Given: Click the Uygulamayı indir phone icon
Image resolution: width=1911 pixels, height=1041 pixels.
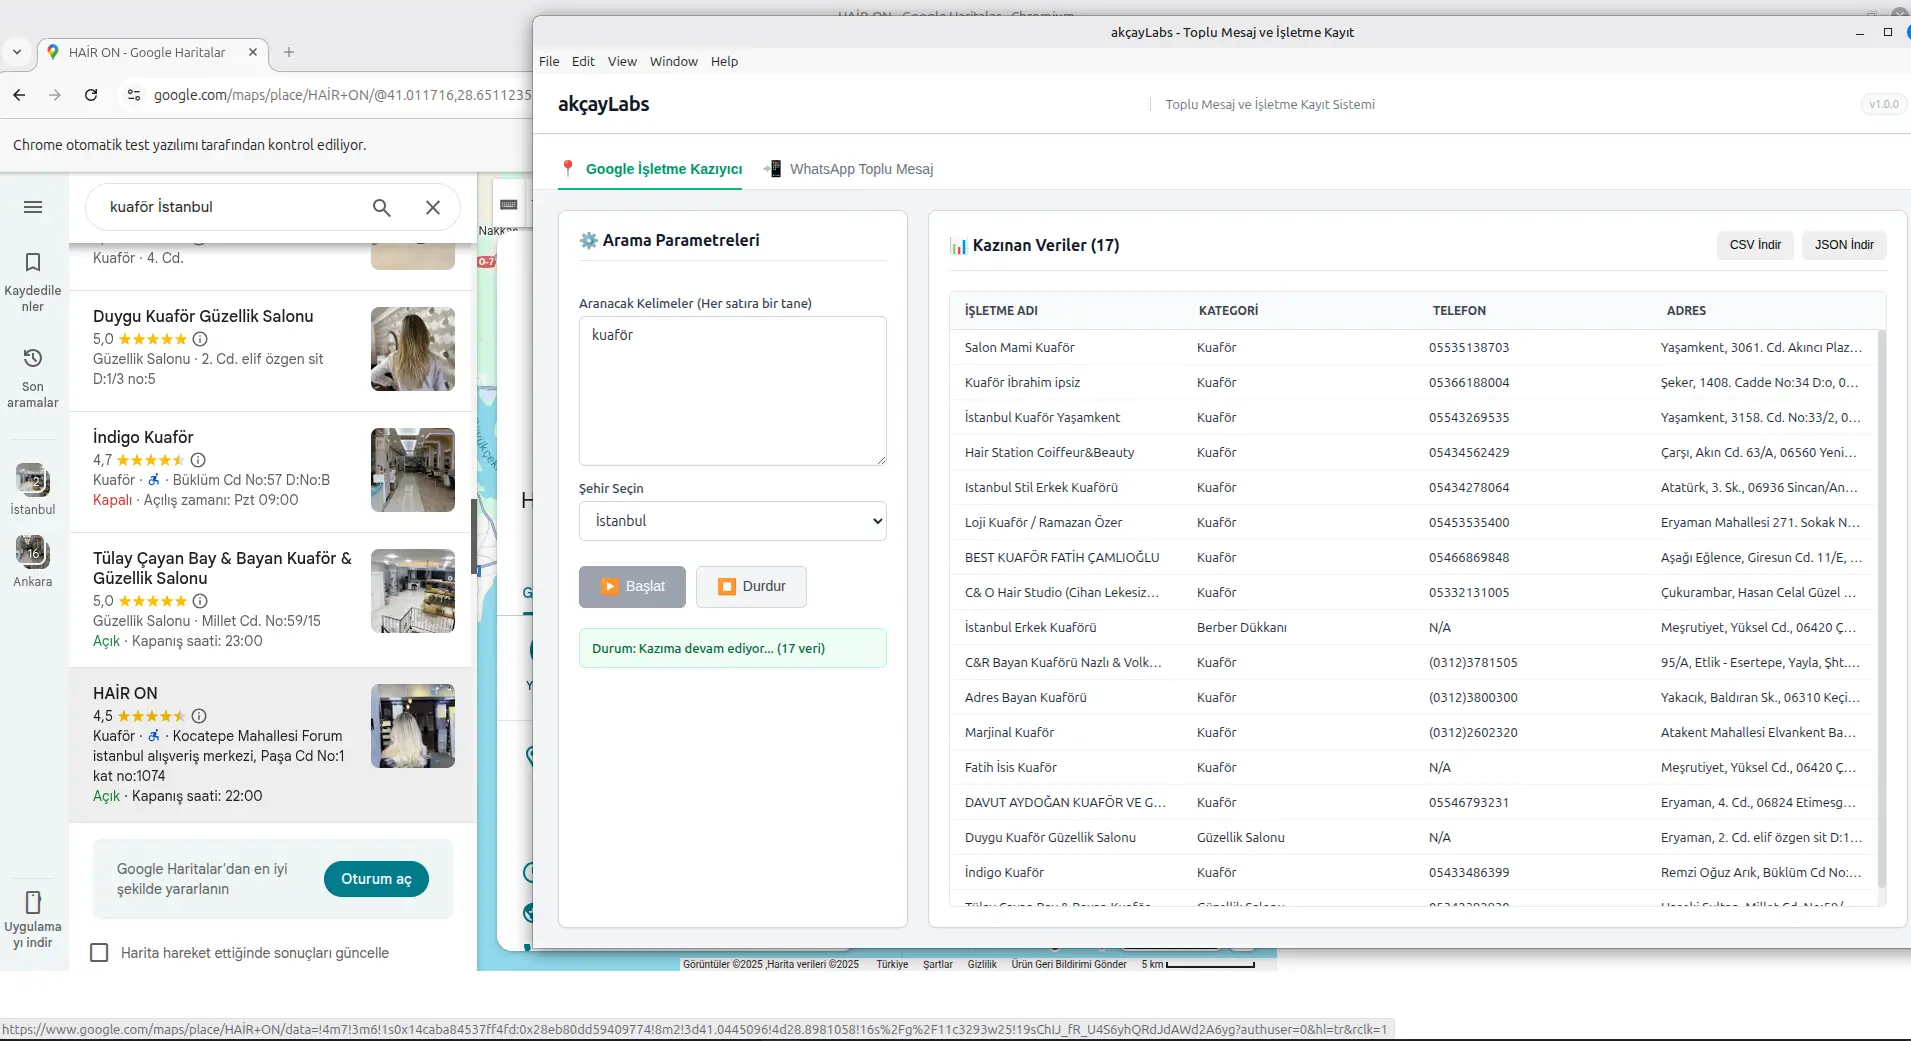Looking at the screenshot, I should pyautogui.click(x=33, y=902).
